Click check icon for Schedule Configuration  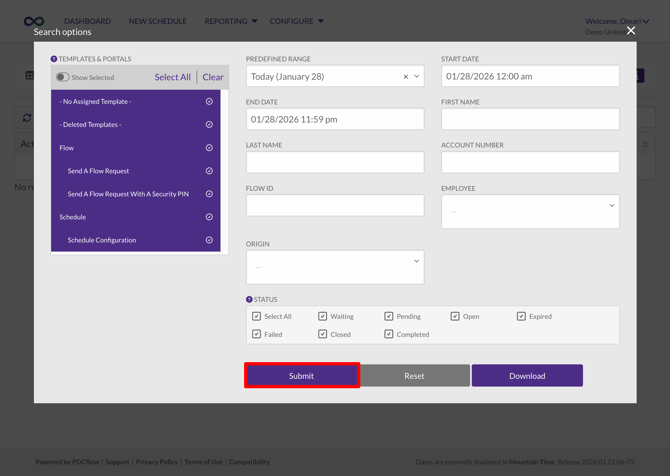tap(209, 240)
